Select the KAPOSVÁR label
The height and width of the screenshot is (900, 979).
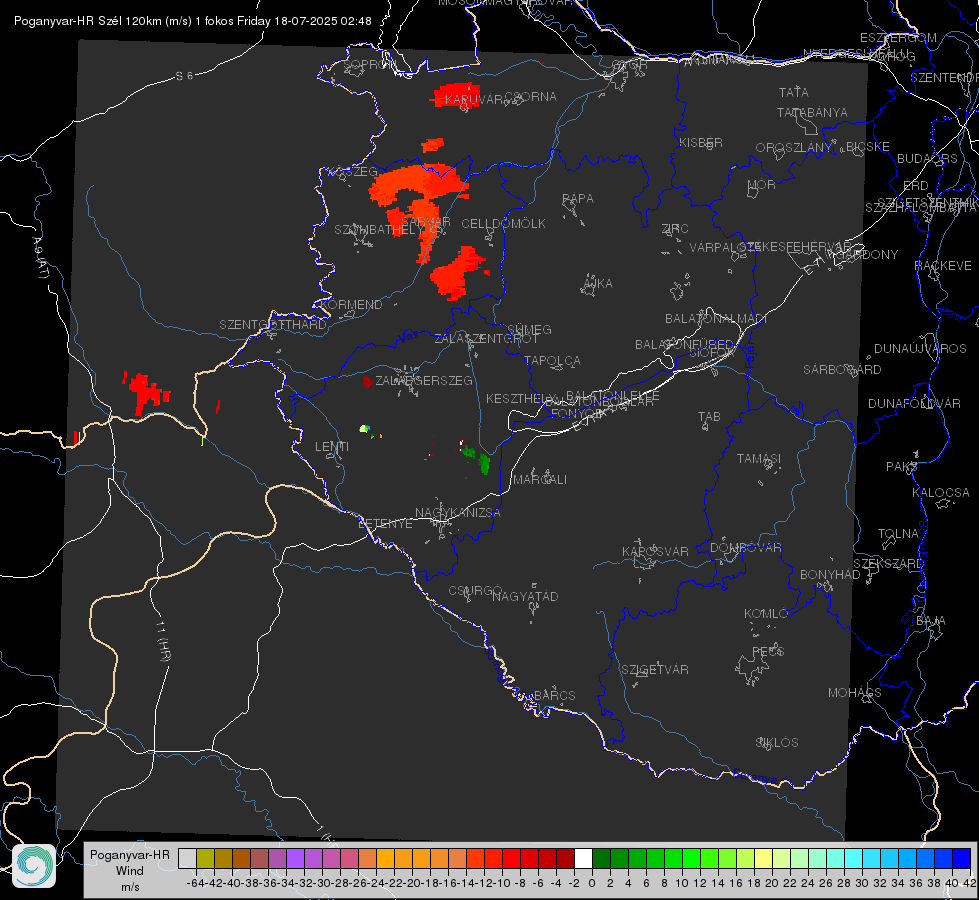click(x=655, y=551)
